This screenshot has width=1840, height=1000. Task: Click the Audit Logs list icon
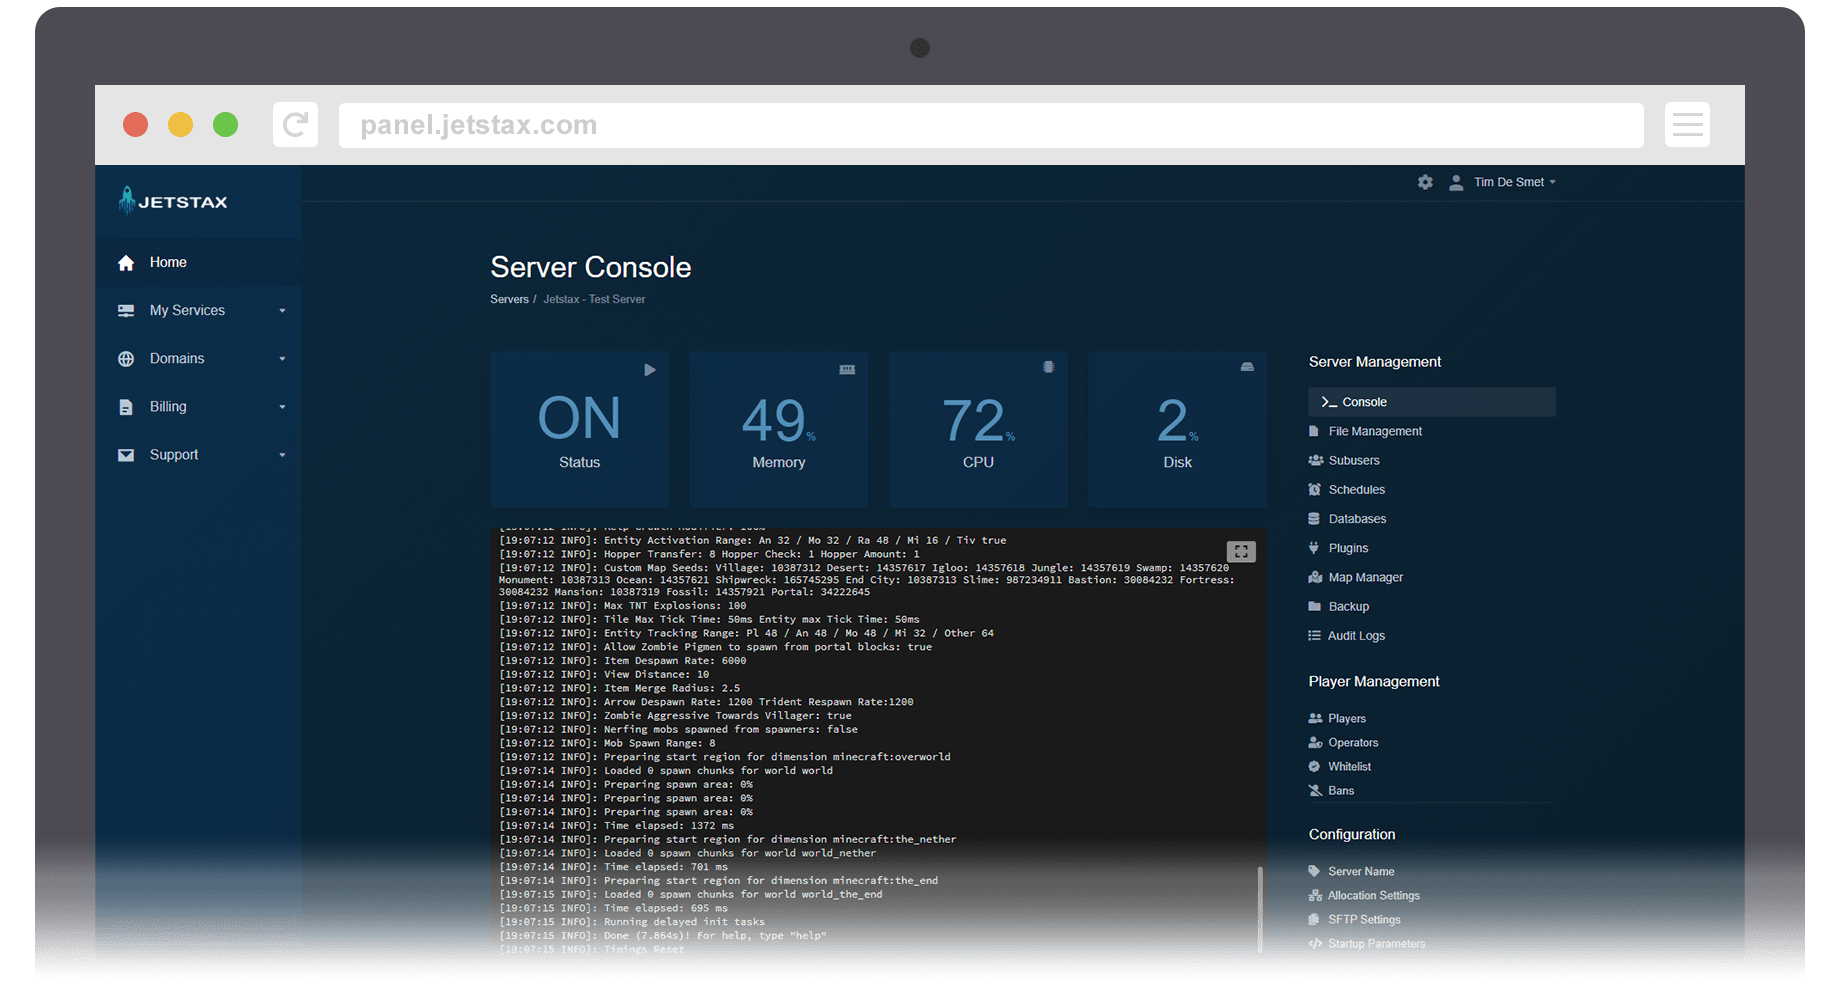1315,635
